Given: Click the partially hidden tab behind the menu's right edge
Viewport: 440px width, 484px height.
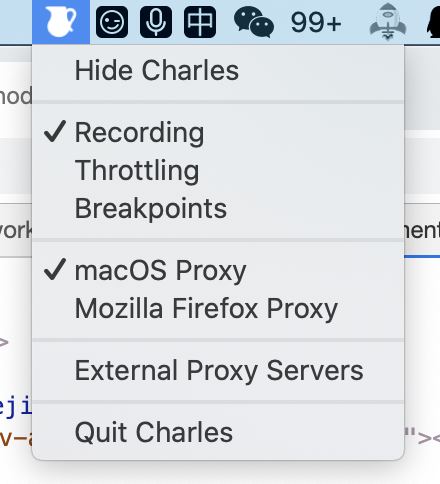Looking at the screenshot, I should click(422, 230).
